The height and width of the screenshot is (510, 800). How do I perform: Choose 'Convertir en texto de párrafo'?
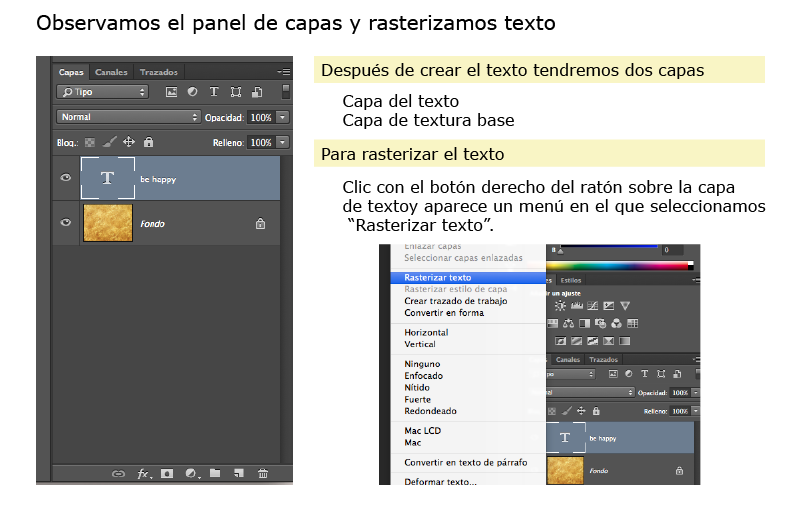tap(468, 463)
